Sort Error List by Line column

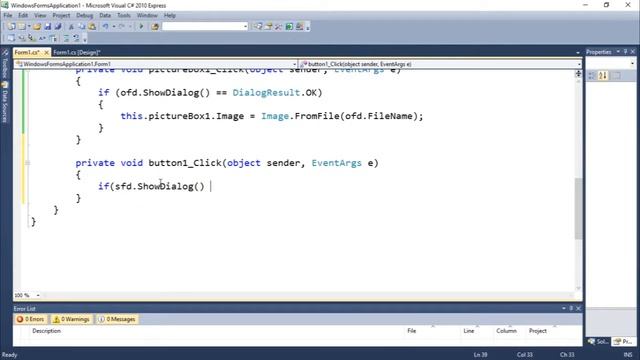coord(469,331)
